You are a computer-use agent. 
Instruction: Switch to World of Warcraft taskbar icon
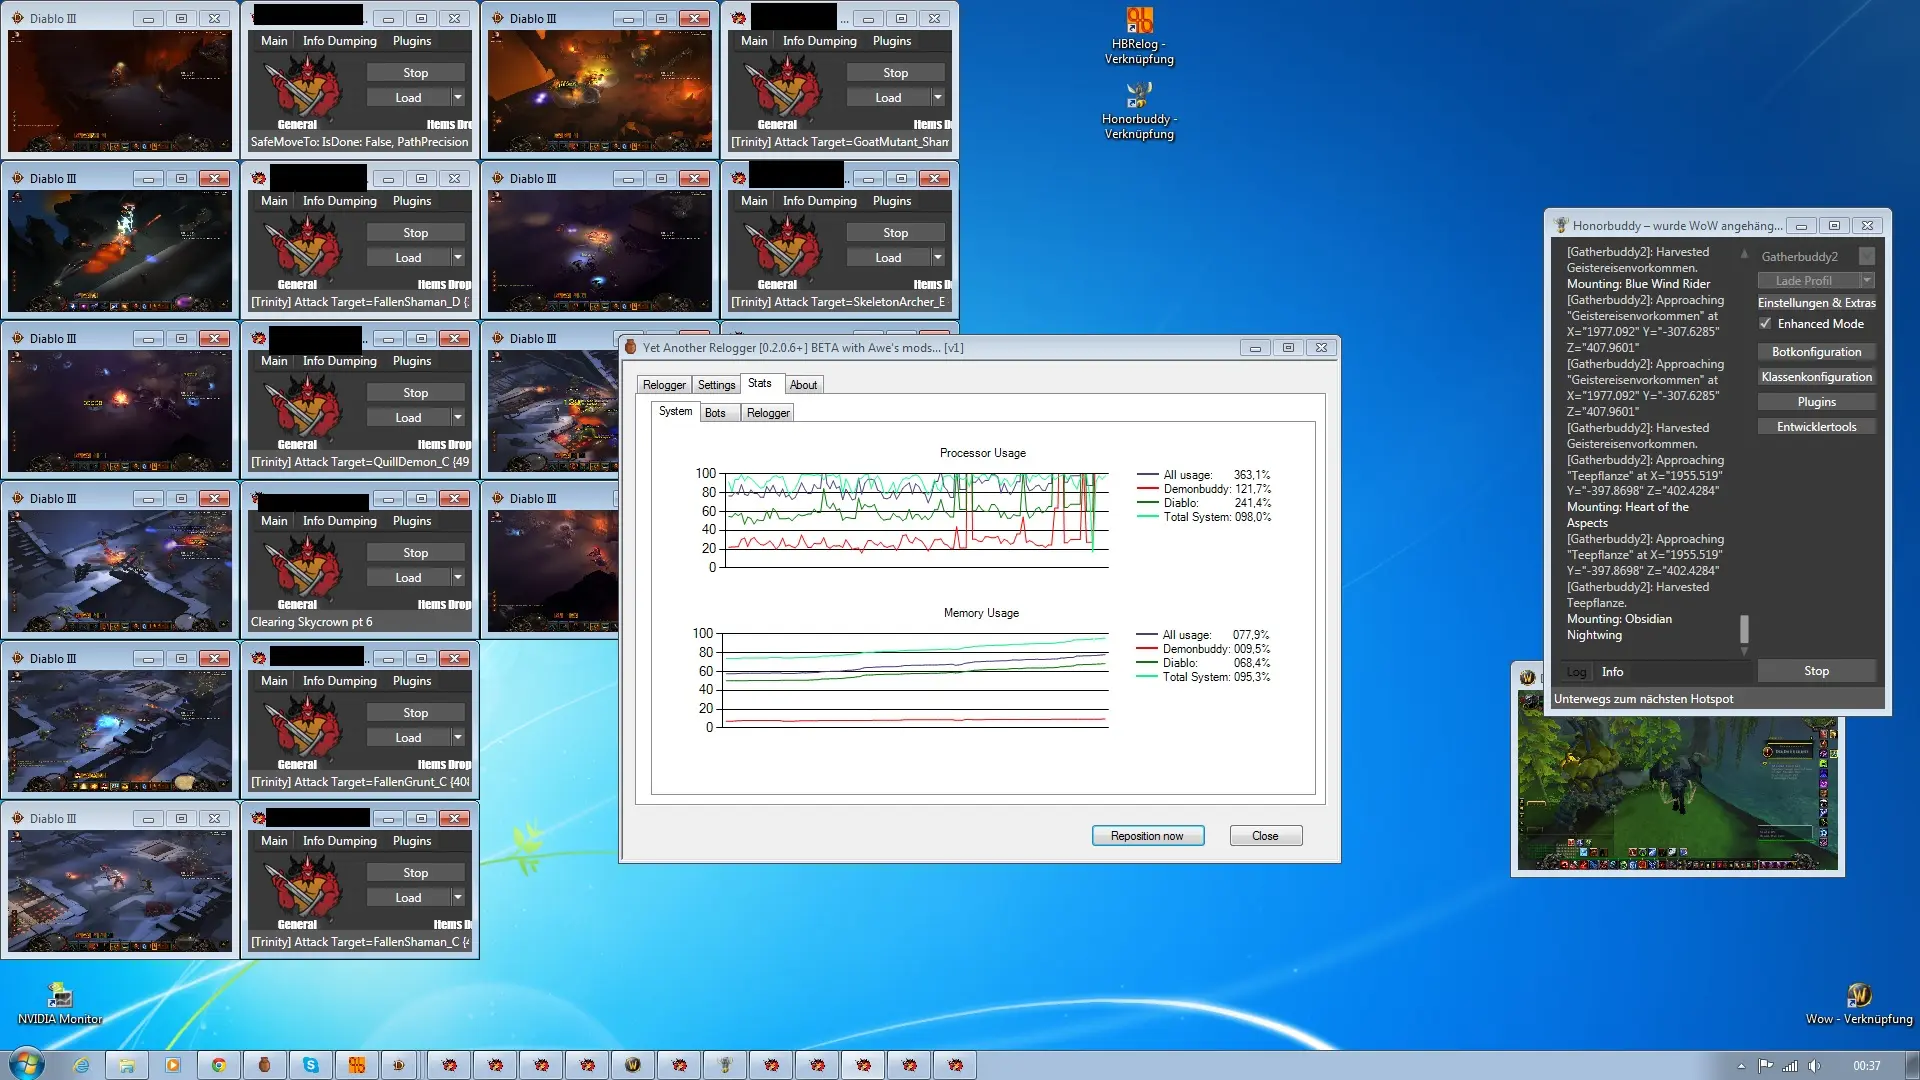tap(633, 1065)
